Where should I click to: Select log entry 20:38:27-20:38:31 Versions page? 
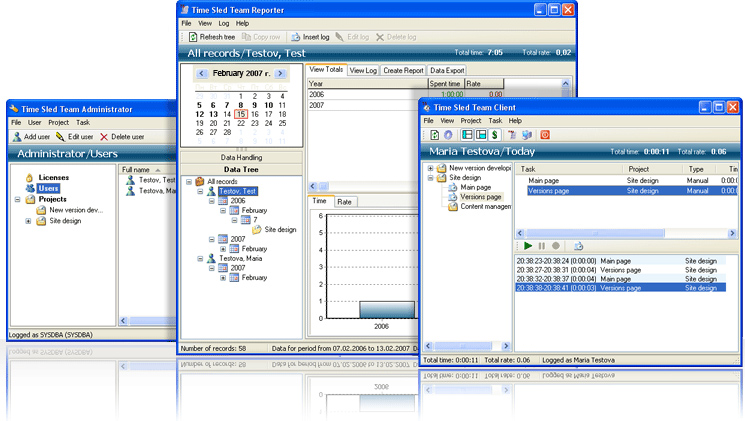pyautogui.click(x=620, y=270)
